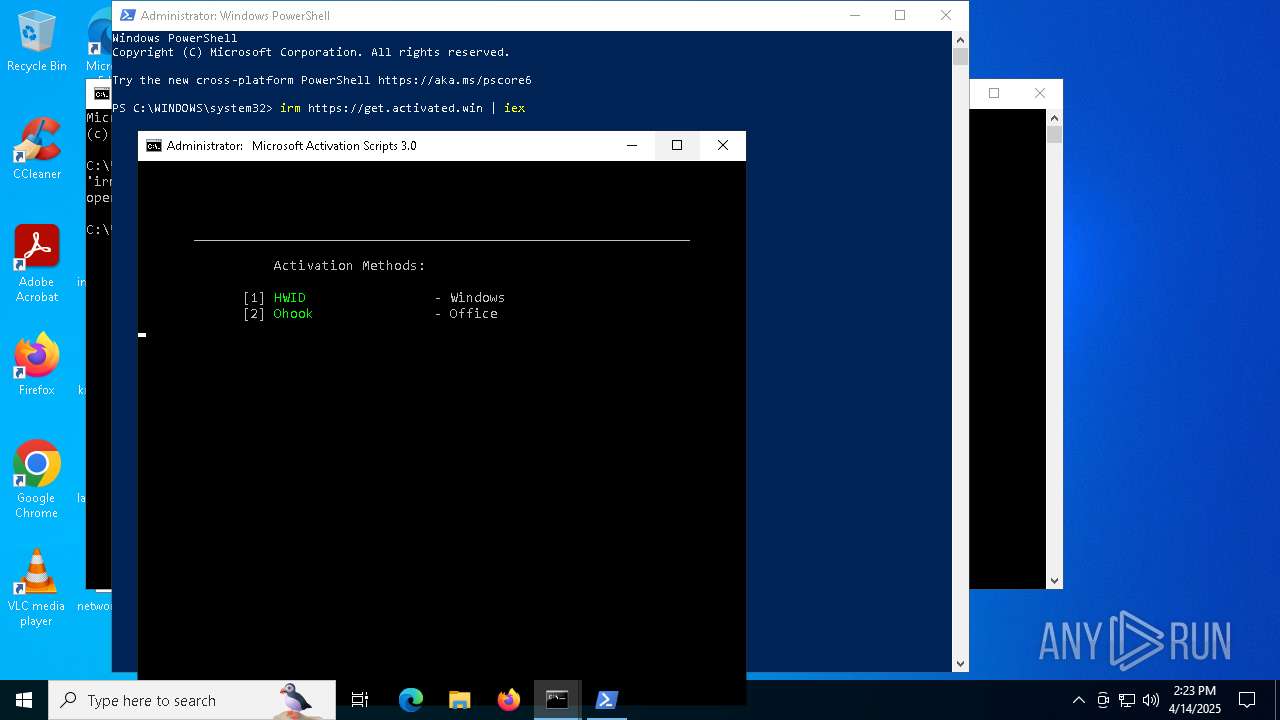Open the network icon in system tray
1280x720 pixels.
click(x=1127, y=700)
